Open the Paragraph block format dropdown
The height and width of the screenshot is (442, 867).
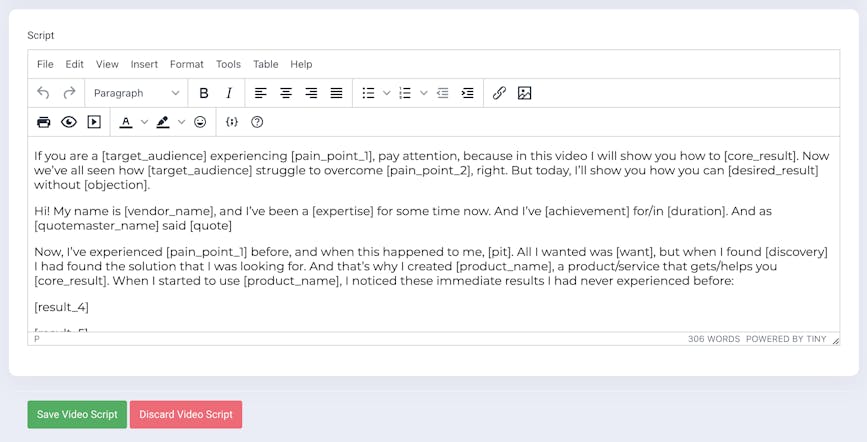(136, 93)
